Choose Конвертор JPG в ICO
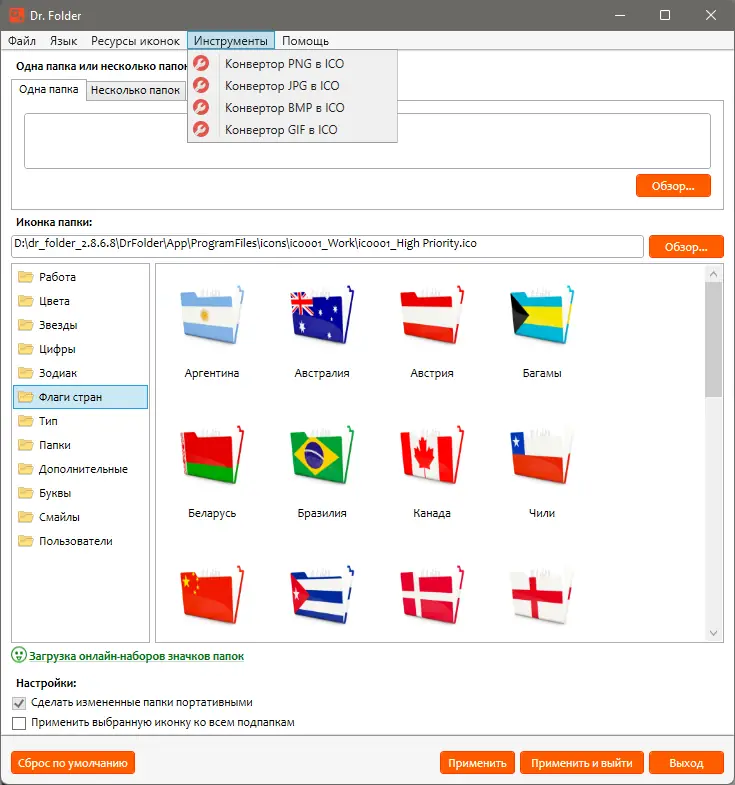Image resolution: width=735 pixels, height=785 pixels. 292,86
